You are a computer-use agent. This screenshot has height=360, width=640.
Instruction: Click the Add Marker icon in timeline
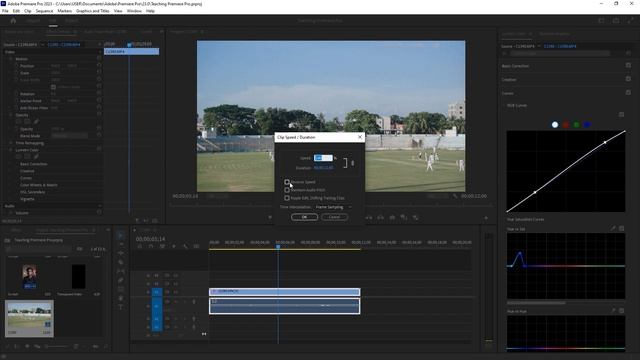(x=174, y=247)
